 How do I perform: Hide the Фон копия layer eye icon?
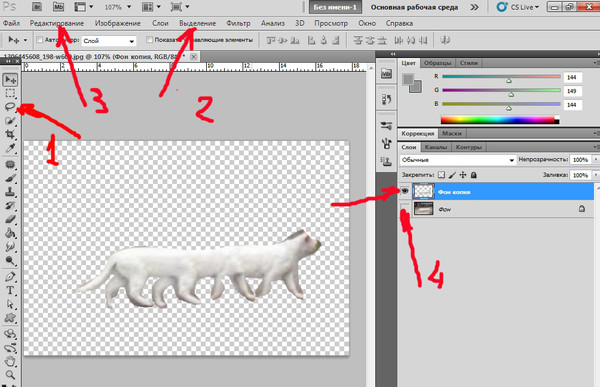(405, 191)
